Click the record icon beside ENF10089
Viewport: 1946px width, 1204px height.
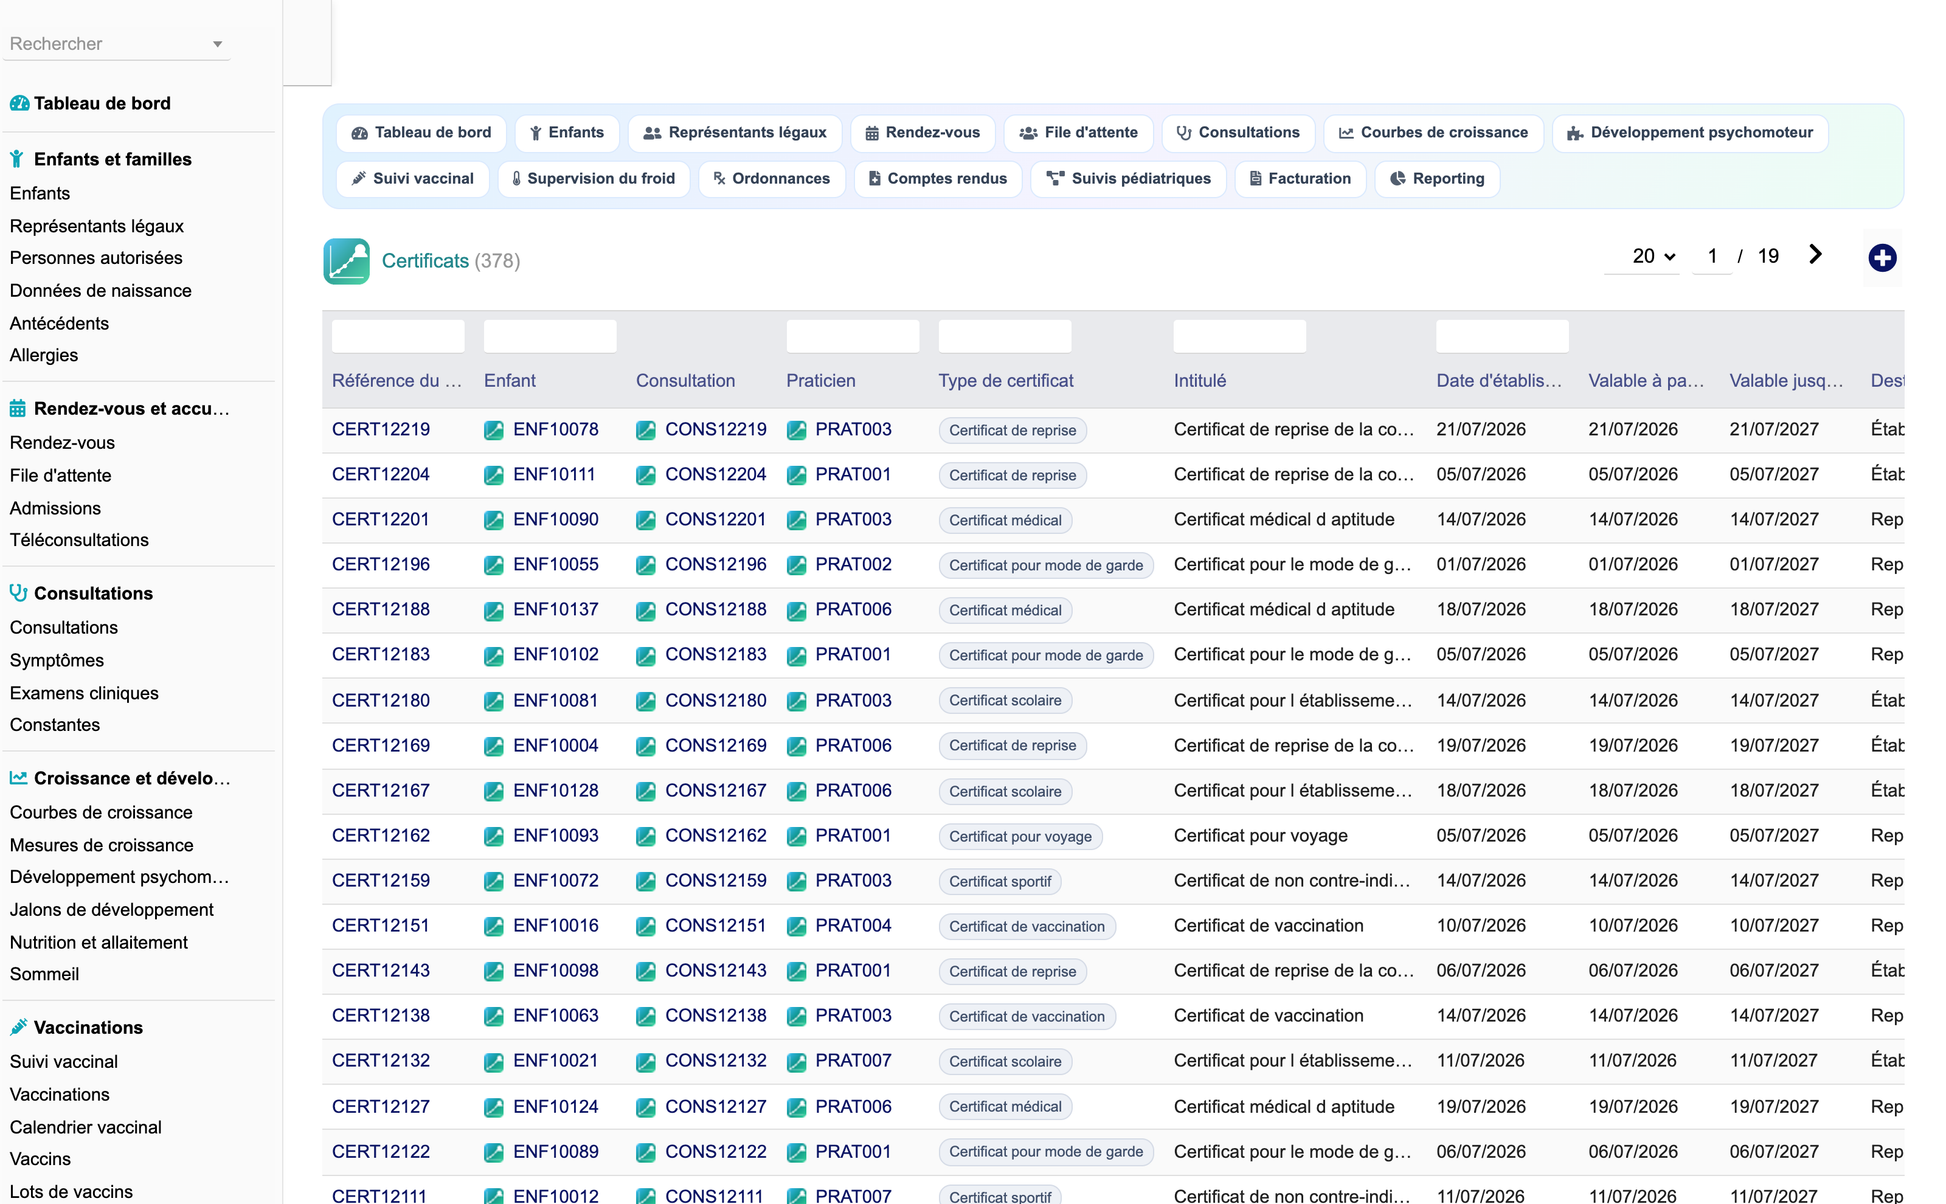(x=494, y=1152)
